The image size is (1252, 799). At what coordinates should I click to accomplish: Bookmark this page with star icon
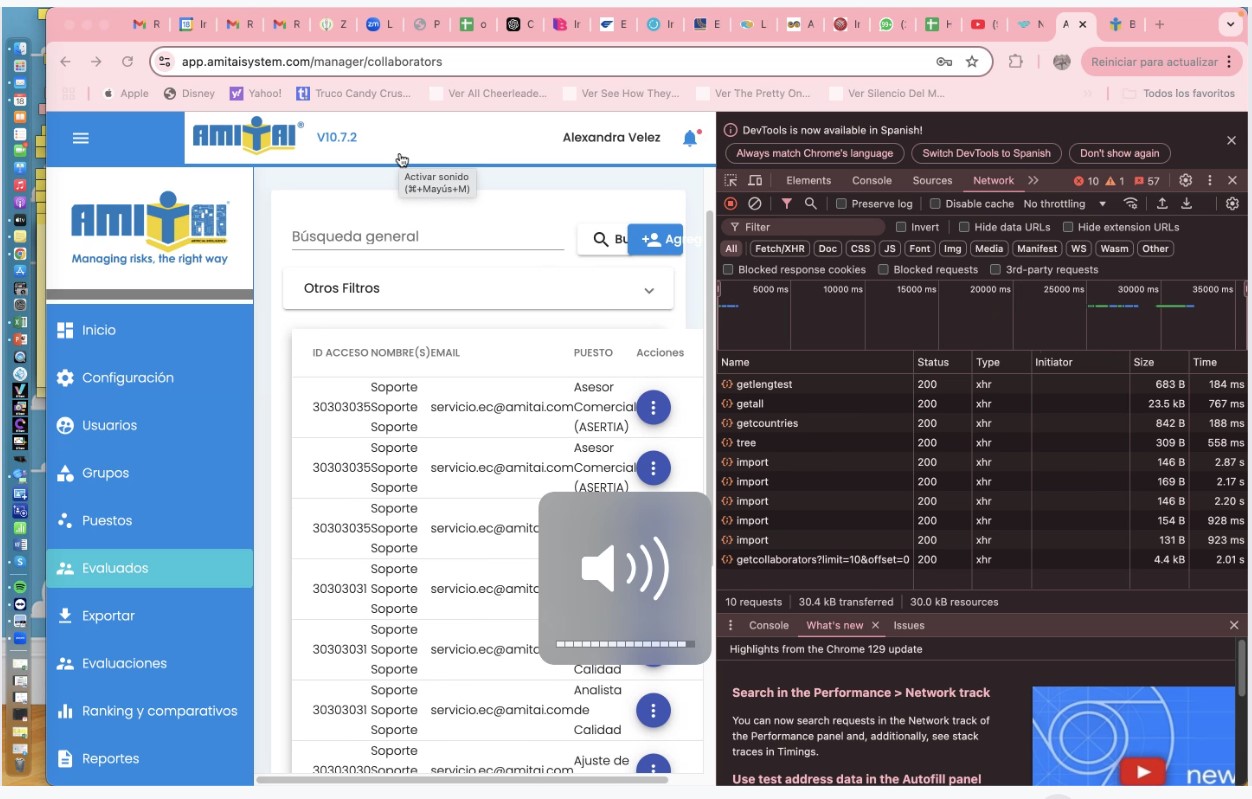click(x=971, y=62)
